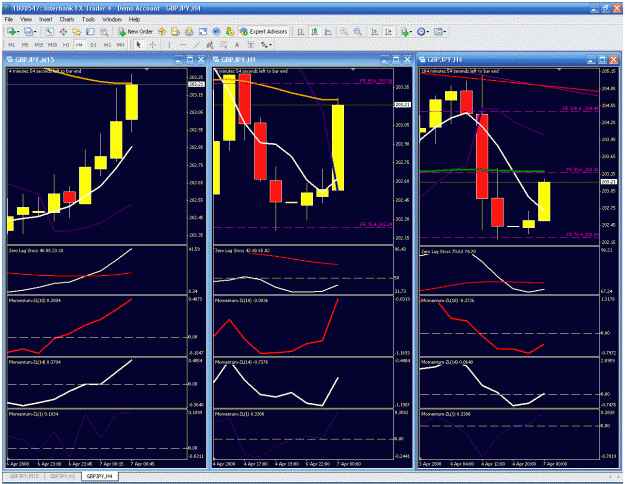Expand the New Chart dropdown arrow
625x484 pixels.
[18, 32]
